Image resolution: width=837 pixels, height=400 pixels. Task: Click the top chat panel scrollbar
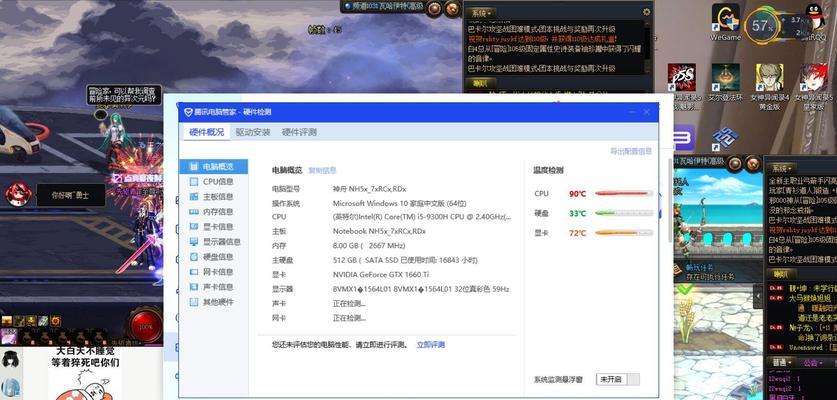[x=647, y=45]
